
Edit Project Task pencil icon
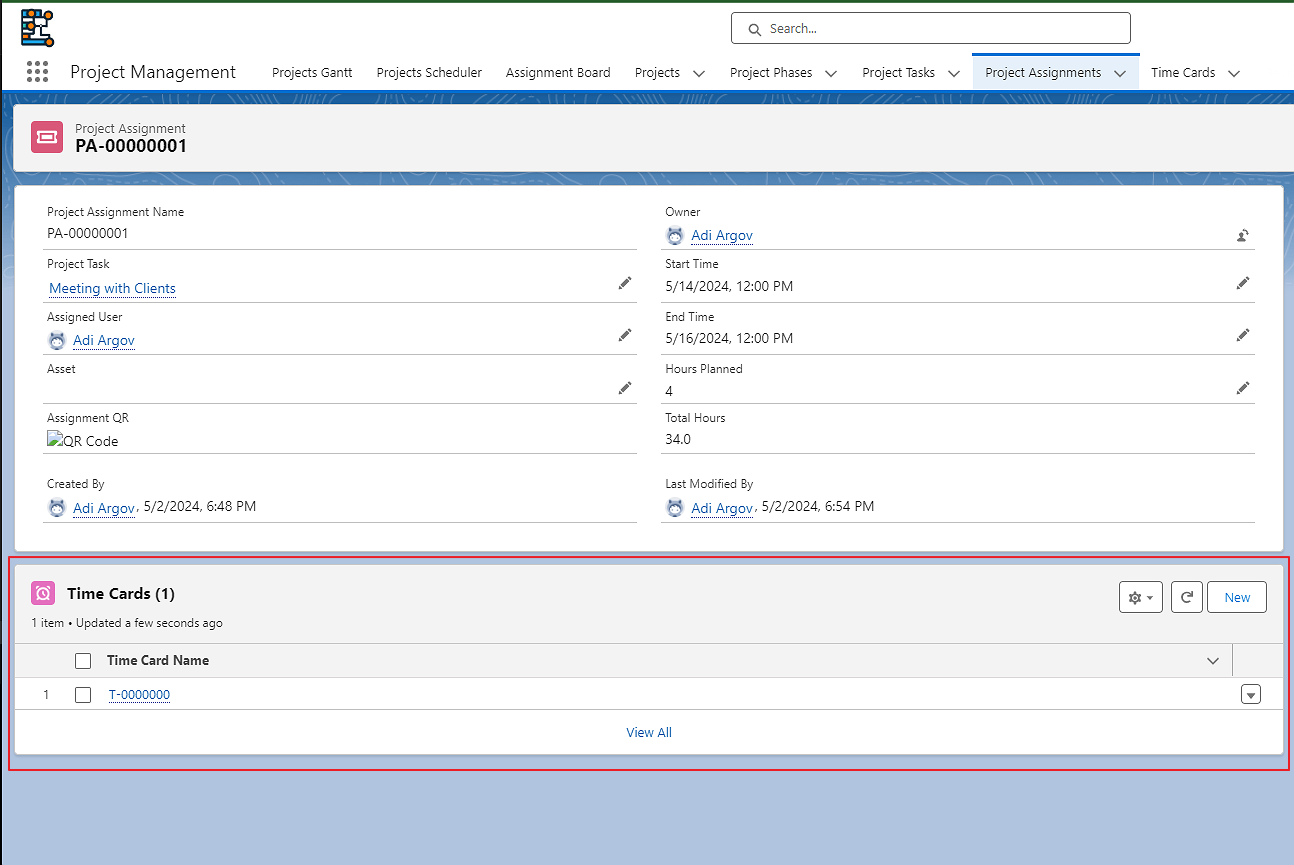(624, 284)
